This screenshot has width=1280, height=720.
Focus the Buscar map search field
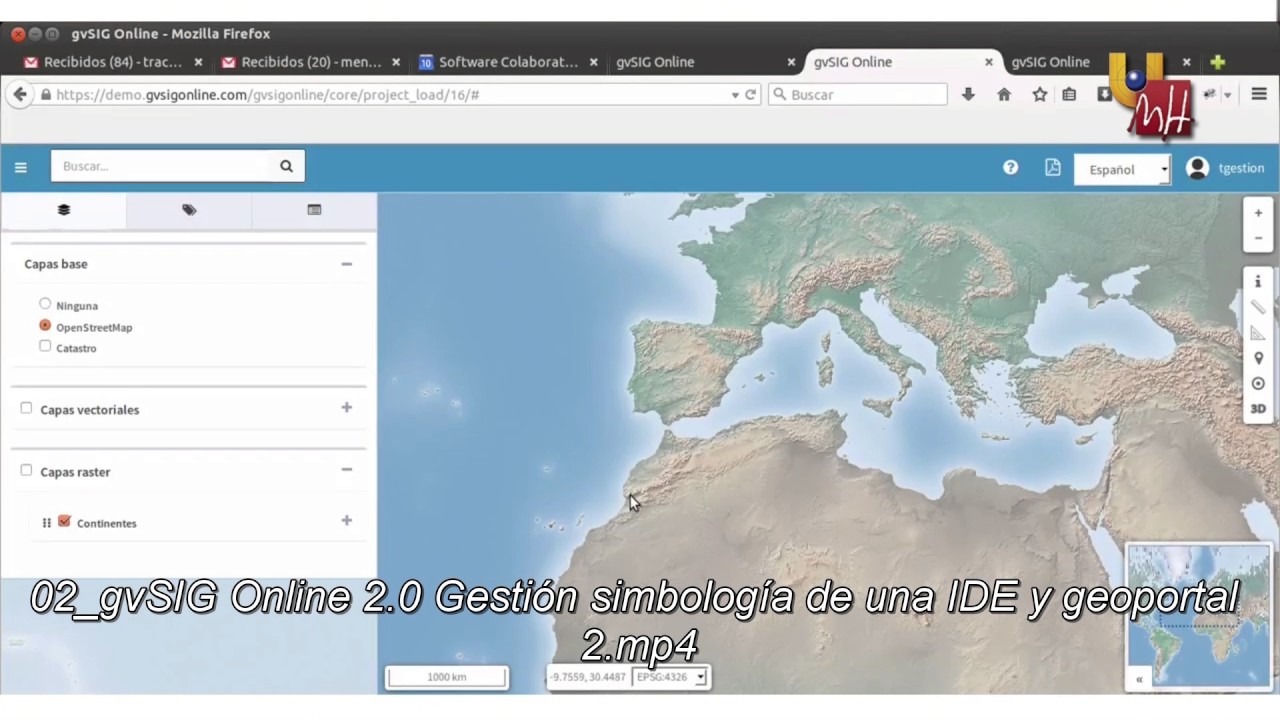160,166
